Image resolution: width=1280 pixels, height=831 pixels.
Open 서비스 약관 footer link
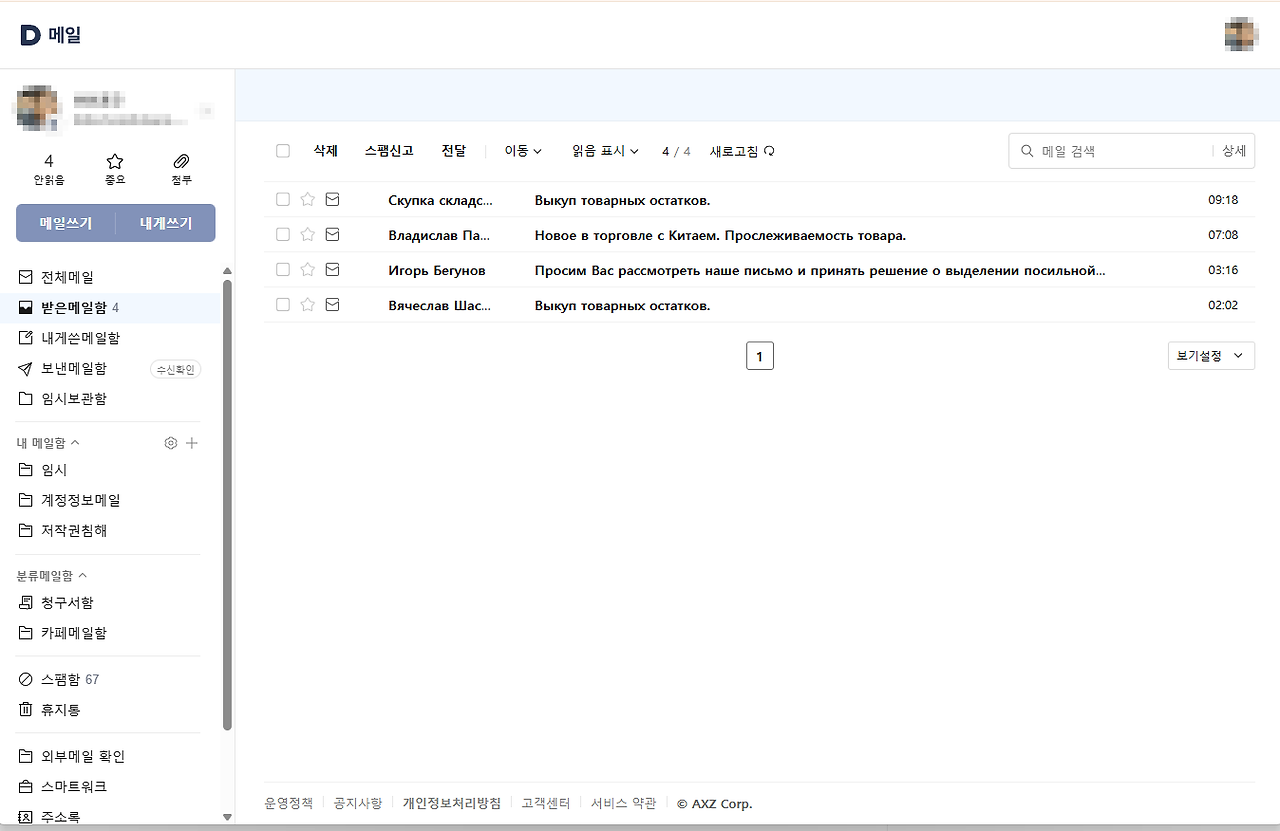[624, 803]
